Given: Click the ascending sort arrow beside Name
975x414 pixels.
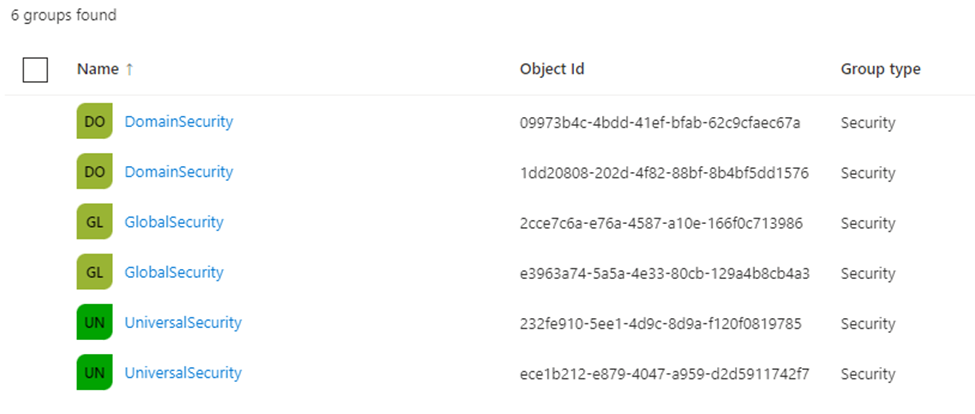Looking at the screenshot, I should coord(129,70).
